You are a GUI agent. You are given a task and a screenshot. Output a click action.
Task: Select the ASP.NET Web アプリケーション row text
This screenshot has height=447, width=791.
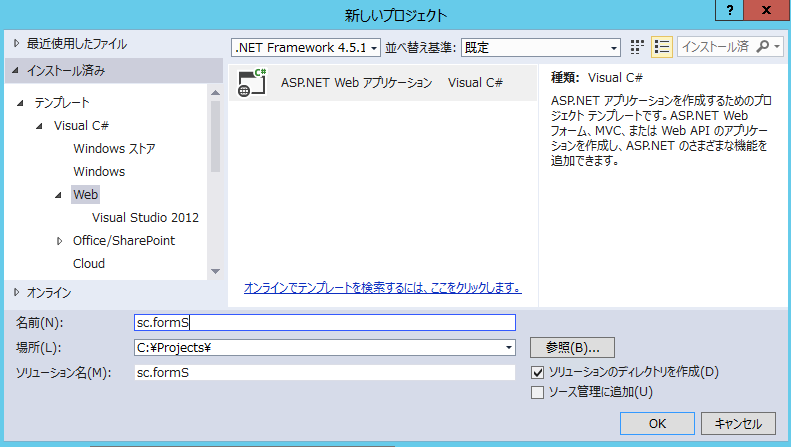[356, 83]
